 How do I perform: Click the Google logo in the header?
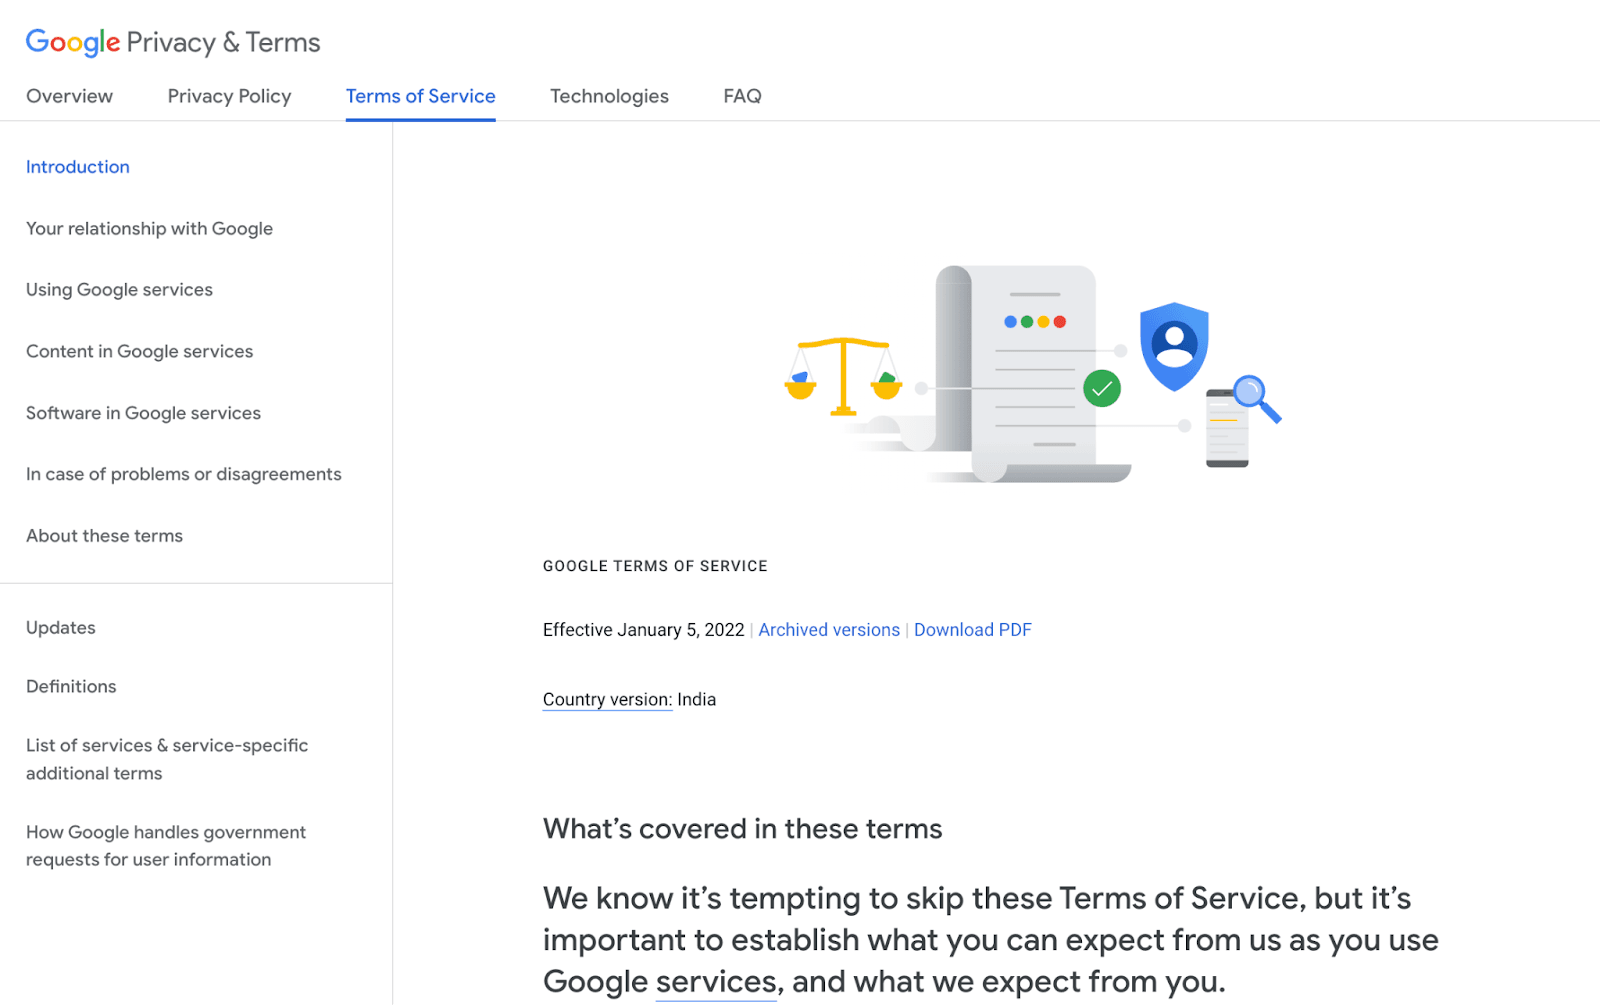coord(73,42)
